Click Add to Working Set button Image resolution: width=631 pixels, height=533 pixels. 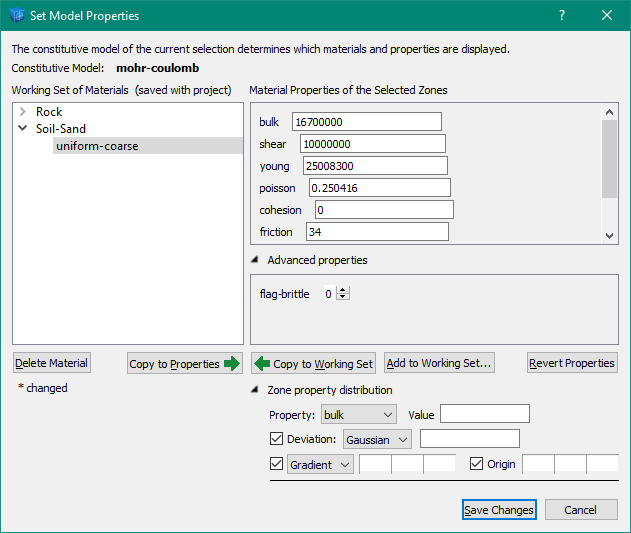pyautogui.click(x=439, y=363)
